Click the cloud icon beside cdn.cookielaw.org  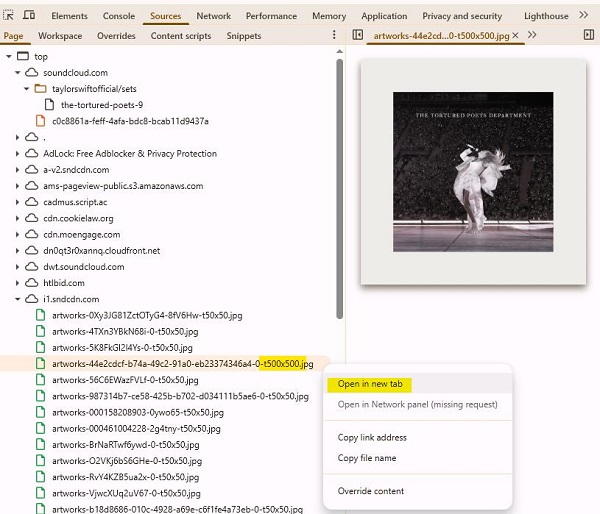pyautogui.click(x=32, y=218)
